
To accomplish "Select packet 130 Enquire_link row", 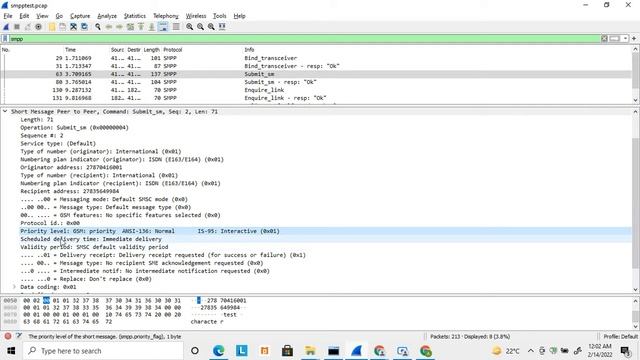I will pos(316,90).
